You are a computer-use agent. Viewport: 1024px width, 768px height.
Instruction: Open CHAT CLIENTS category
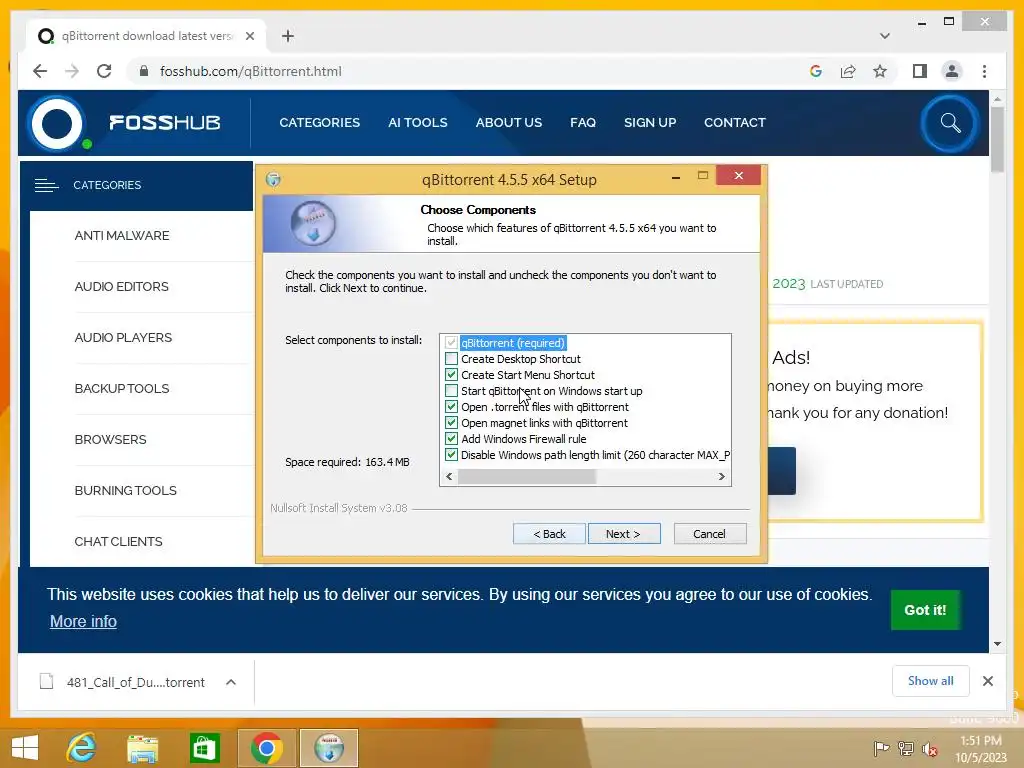[118, 541]
